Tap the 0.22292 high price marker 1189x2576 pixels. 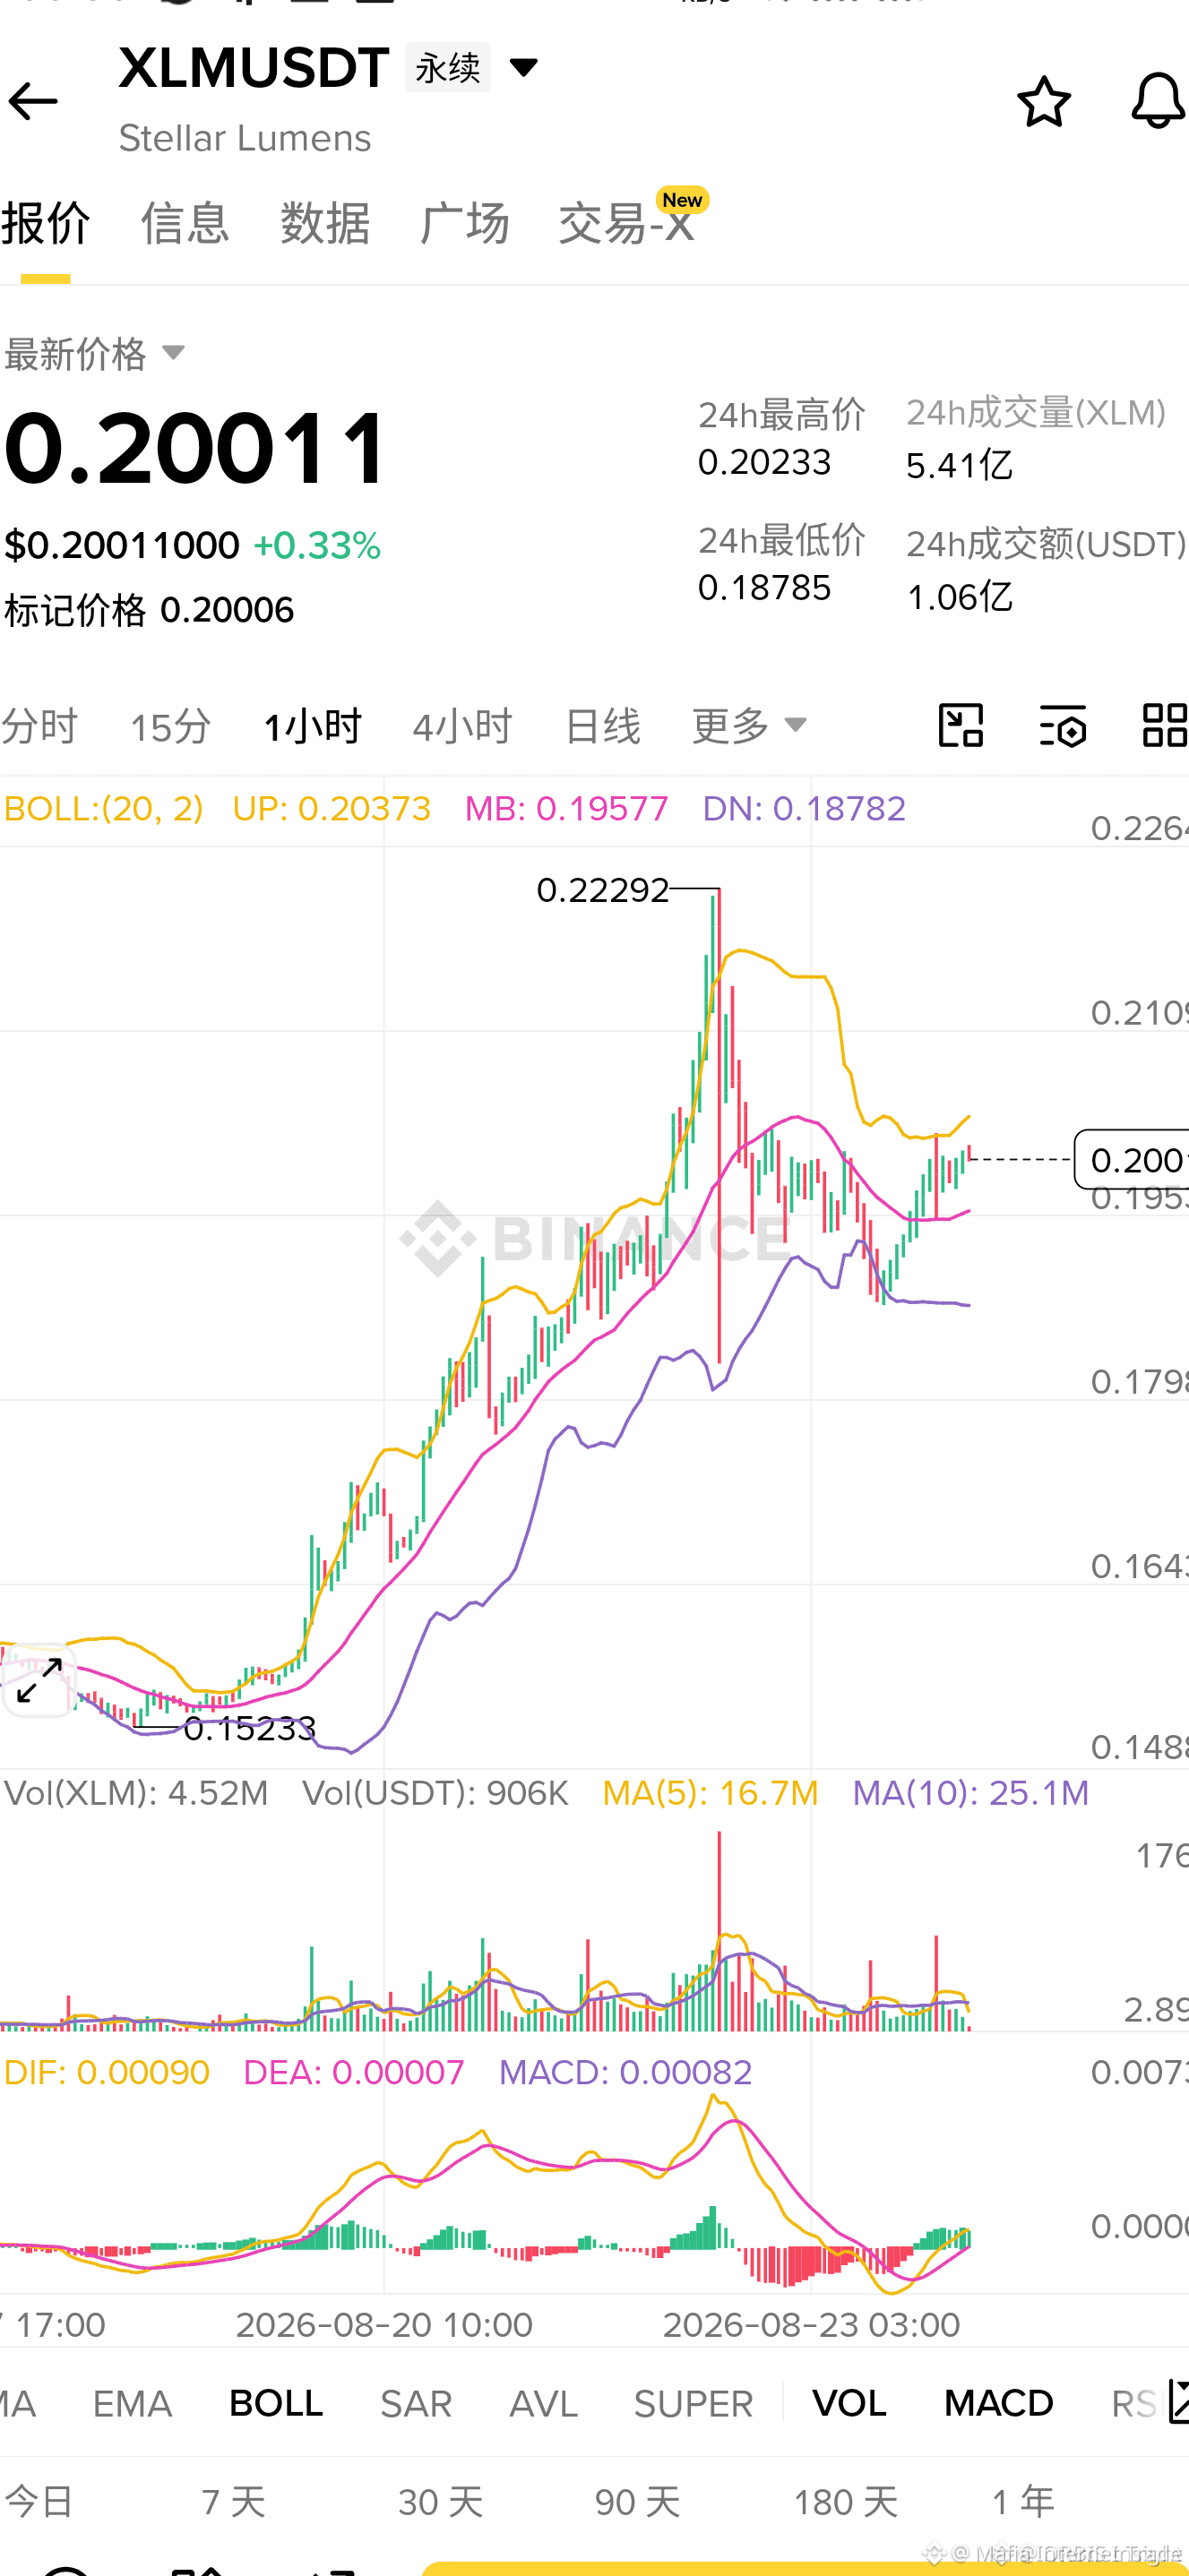pyautogui.click(x=602, y=889)
